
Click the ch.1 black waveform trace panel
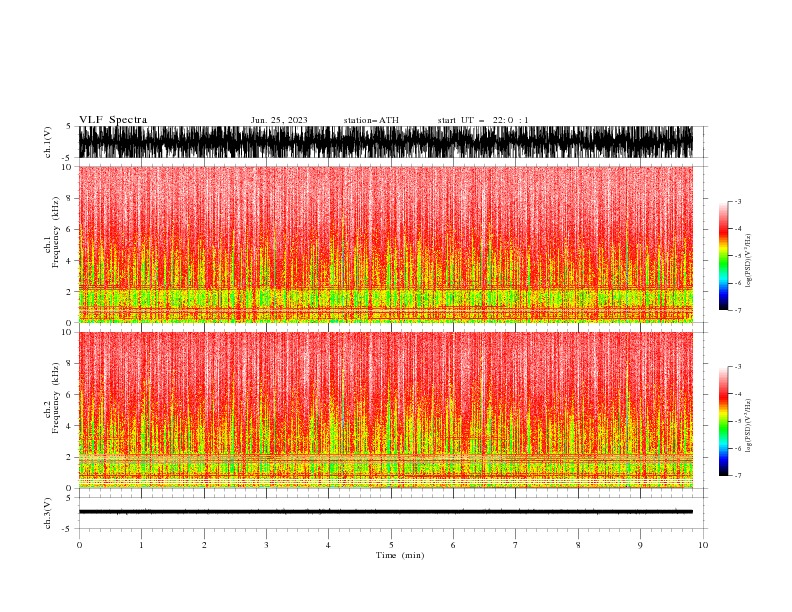click(385, 142)
